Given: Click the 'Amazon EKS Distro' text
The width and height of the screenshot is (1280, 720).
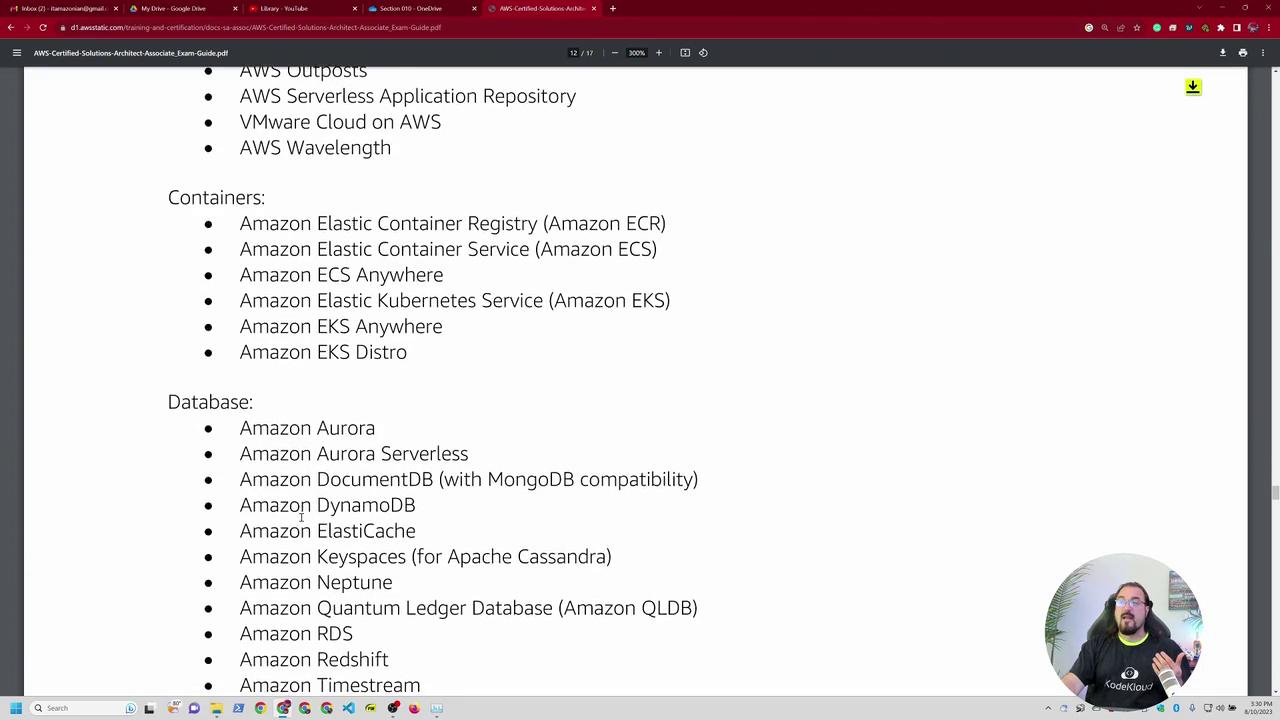Looking at the screenshot, I should [323, 352].
